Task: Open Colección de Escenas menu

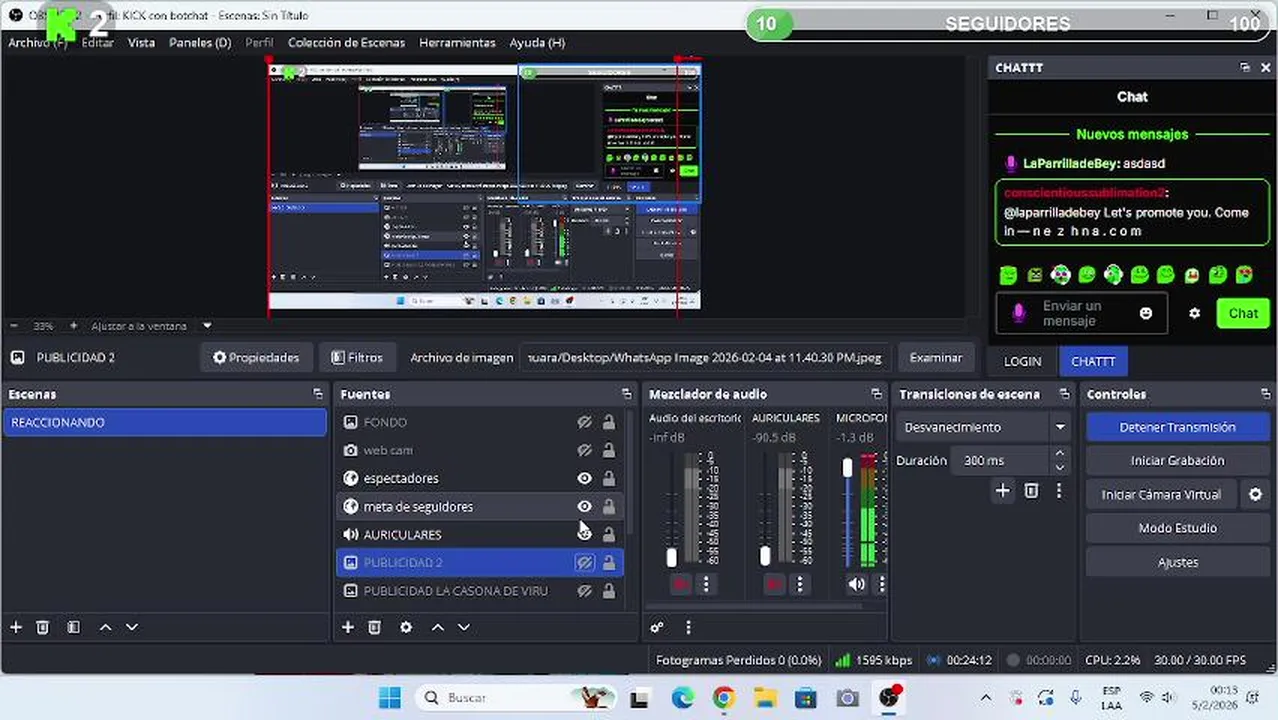Action: pos(346,43)
